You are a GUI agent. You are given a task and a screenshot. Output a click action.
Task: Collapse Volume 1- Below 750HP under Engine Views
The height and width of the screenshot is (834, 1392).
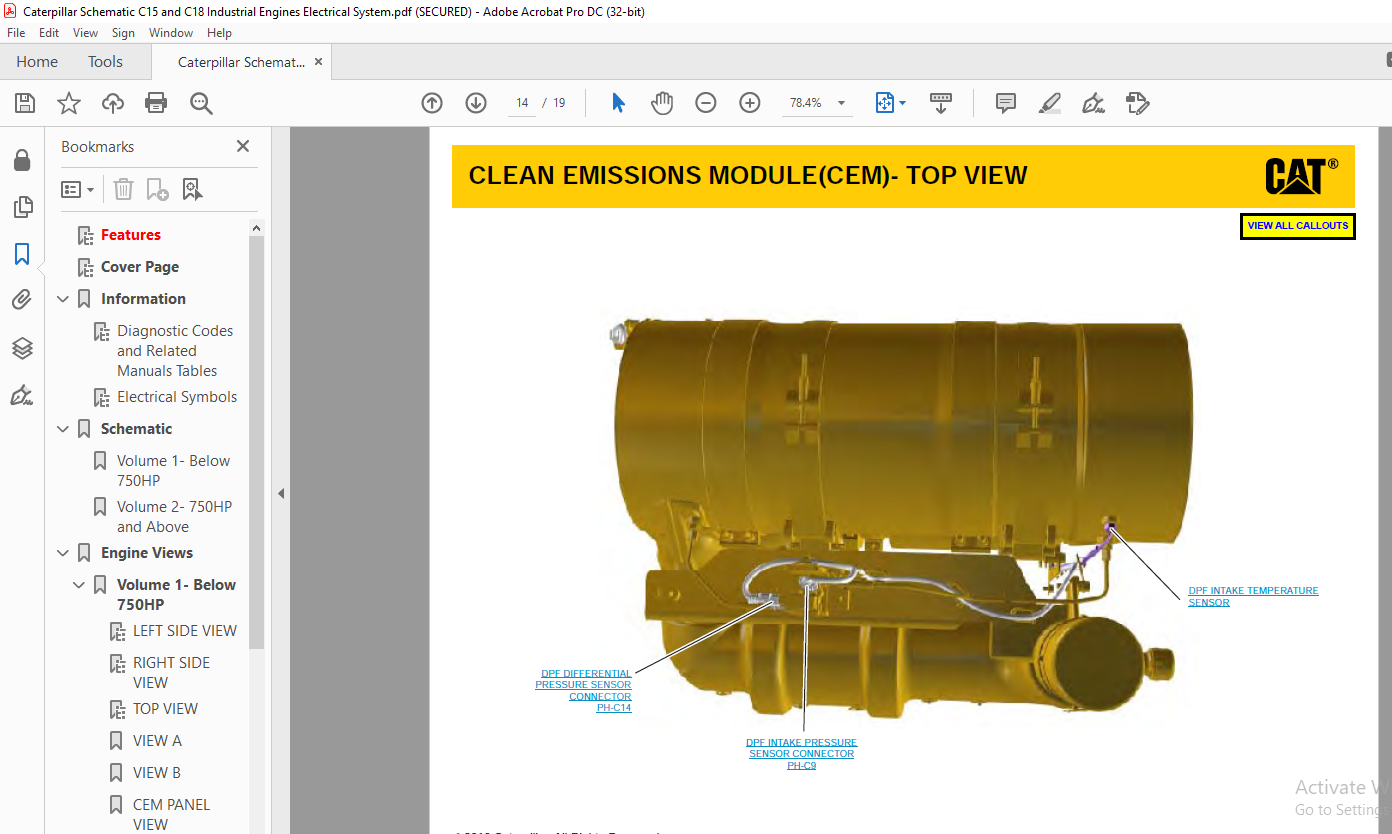(x=79, y=585)
